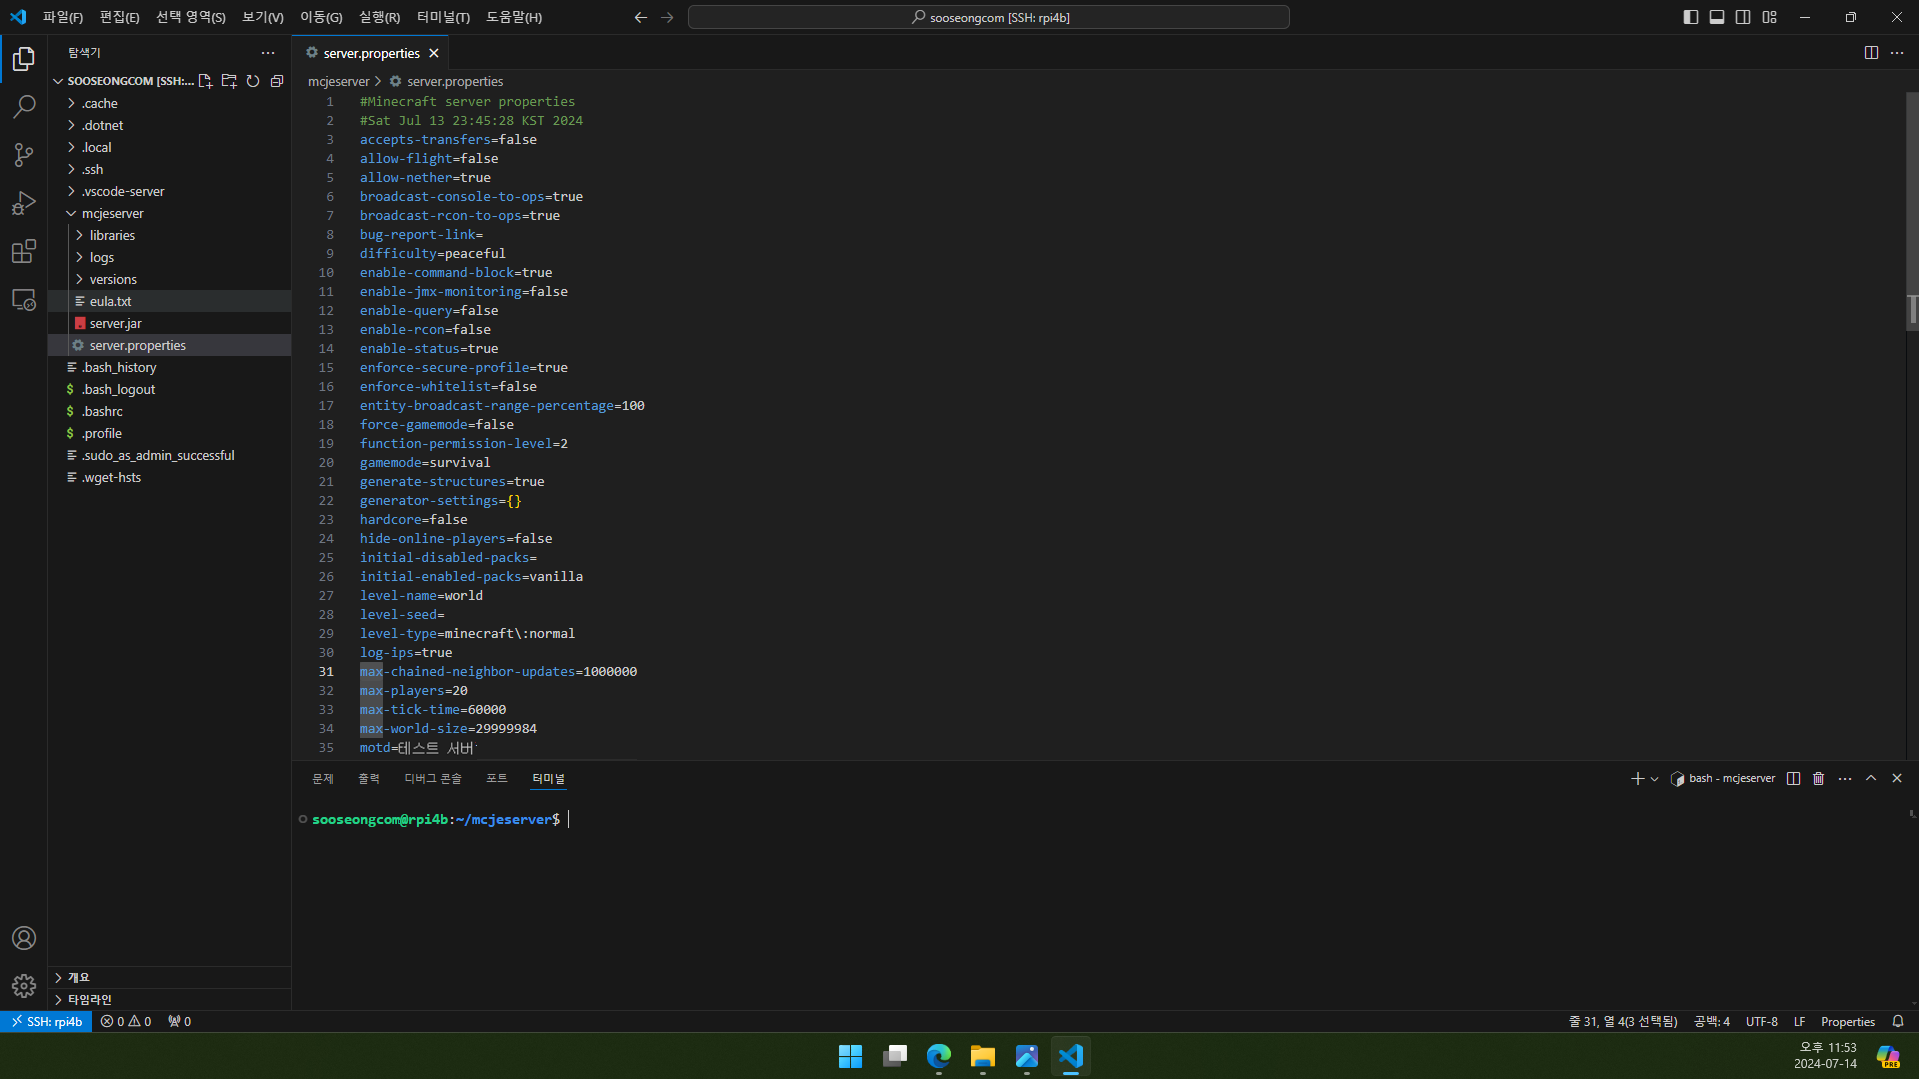1919x1079 pixels.
Task: Close the server.properties editor tab
Action: pyautogui.click(x=434, y=53)
